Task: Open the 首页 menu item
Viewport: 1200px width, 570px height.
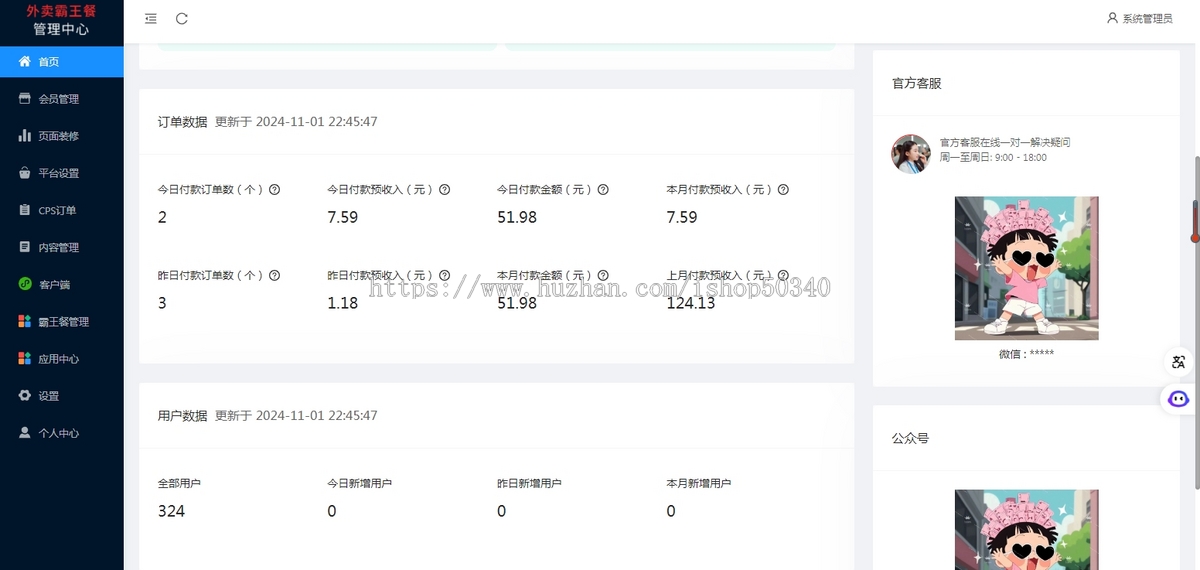Action: (x=62, y=62)
